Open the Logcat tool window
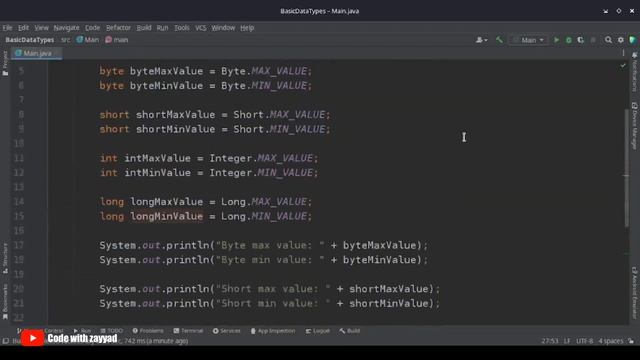Image resolution: width=640 pixels, height=360 pixels. (318, 331)
